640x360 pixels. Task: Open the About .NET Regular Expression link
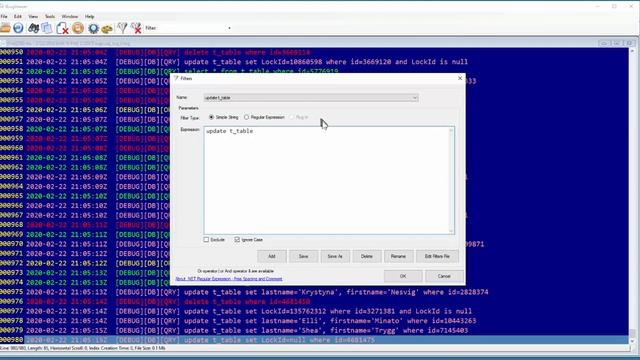(229, 279)
